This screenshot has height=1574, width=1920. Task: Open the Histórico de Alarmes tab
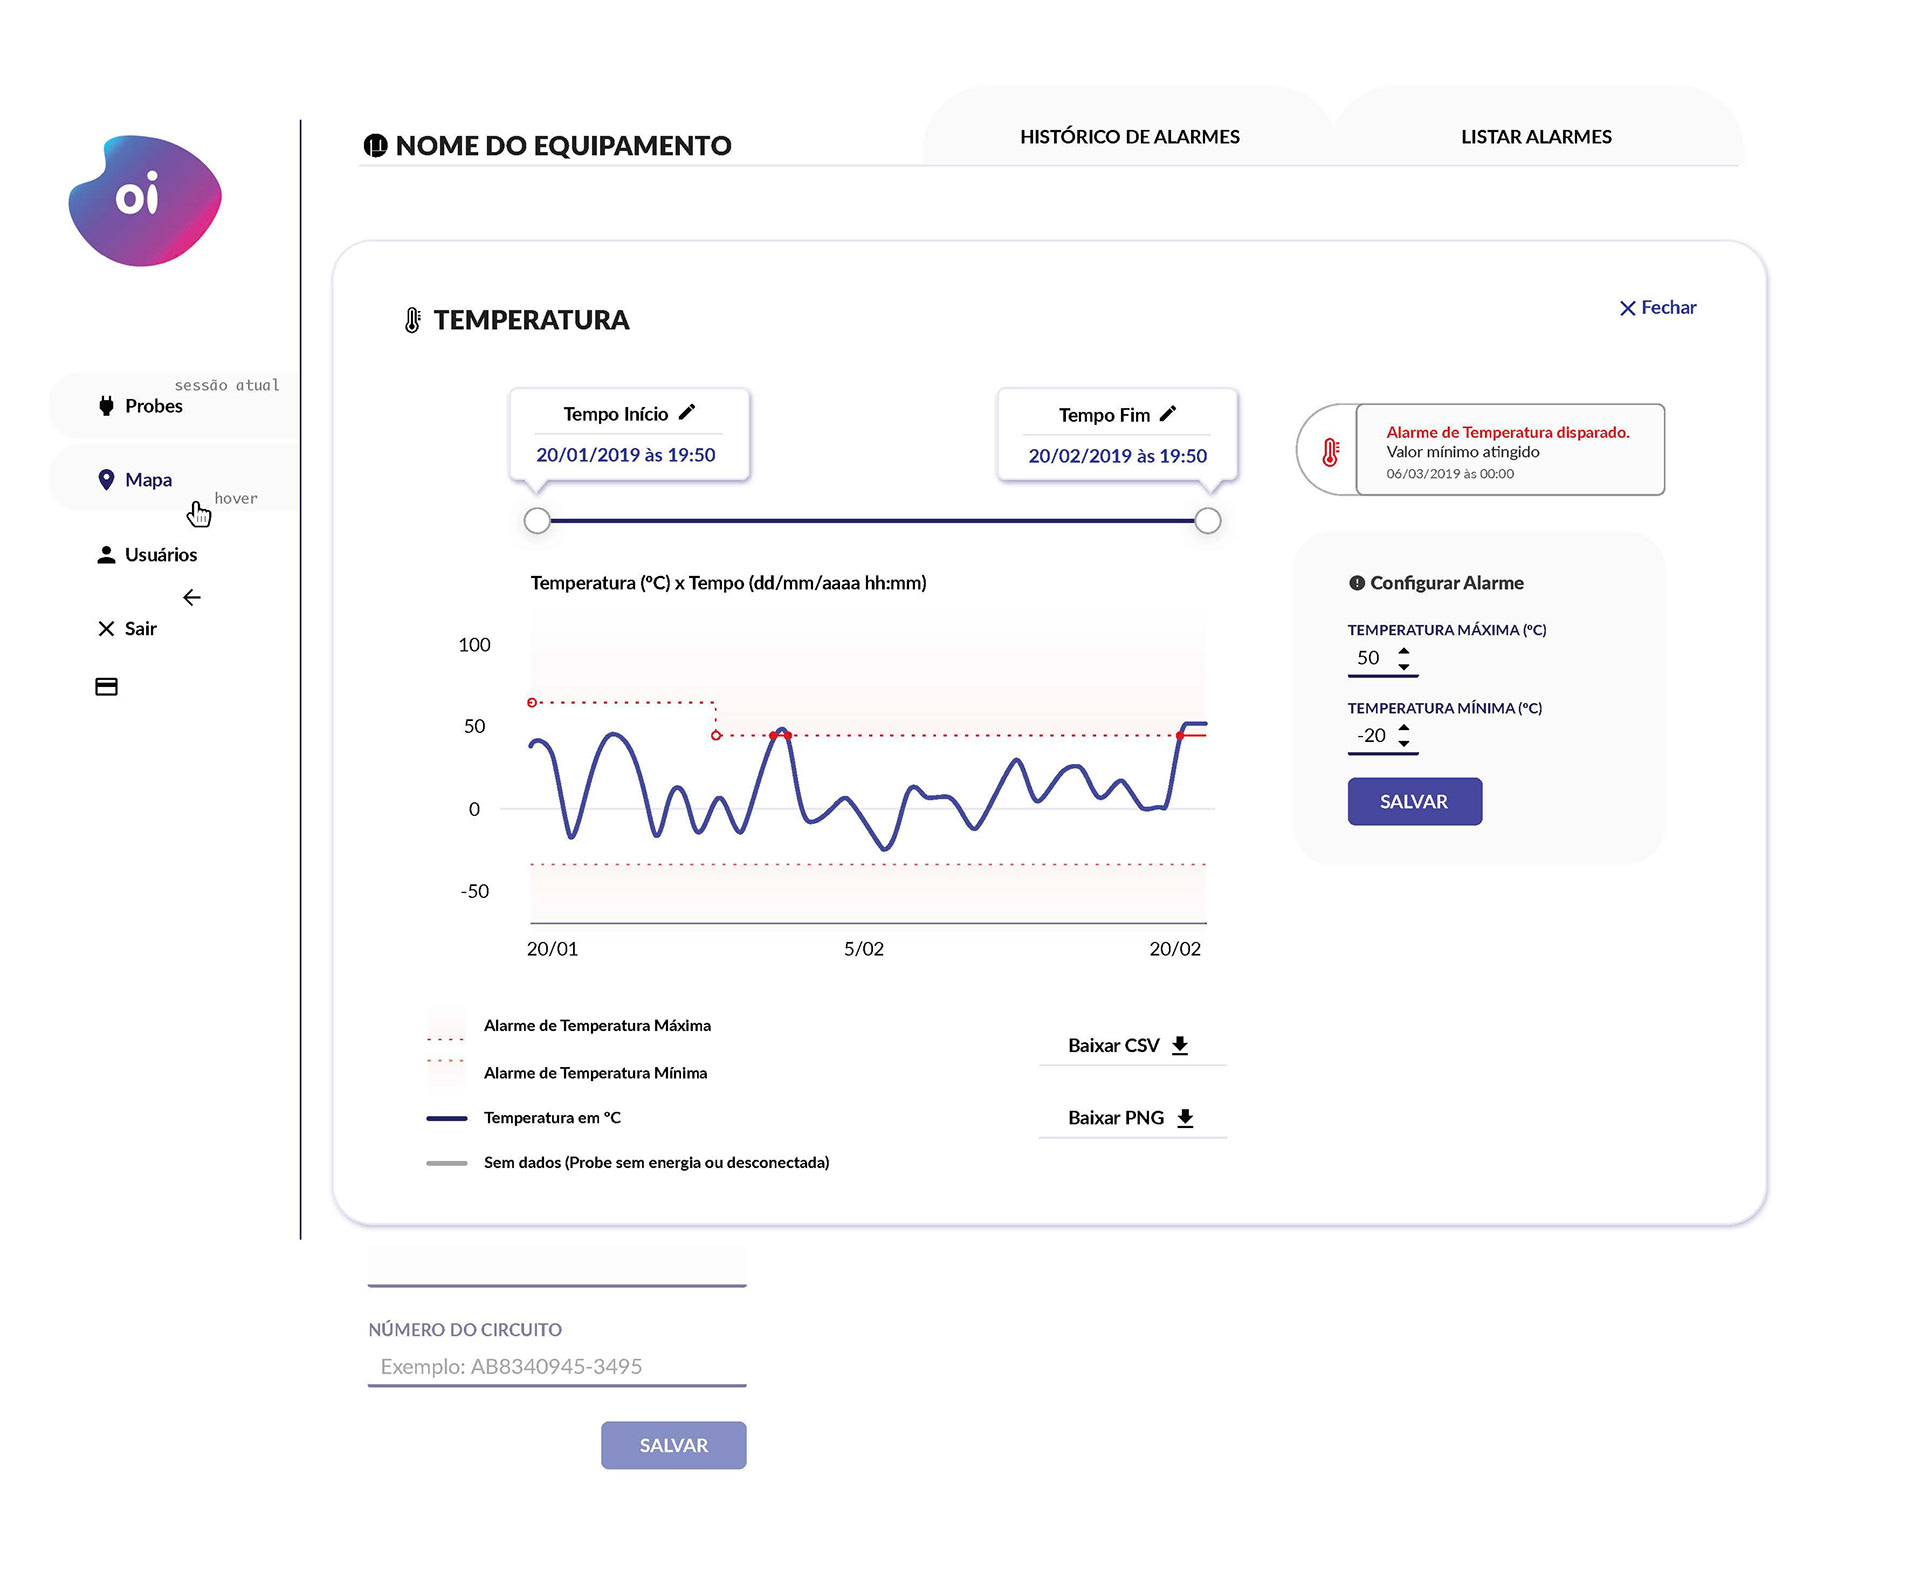(1129, 137)
